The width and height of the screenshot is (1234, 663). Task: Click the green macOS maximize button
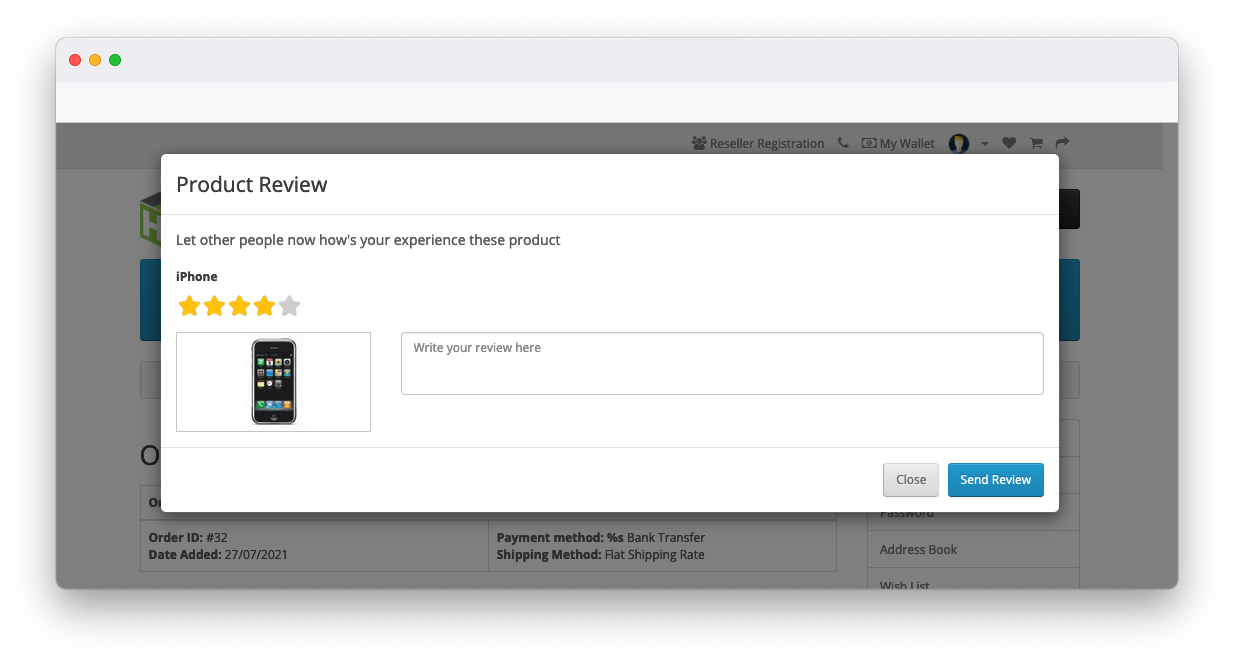(x=115, y=60)
